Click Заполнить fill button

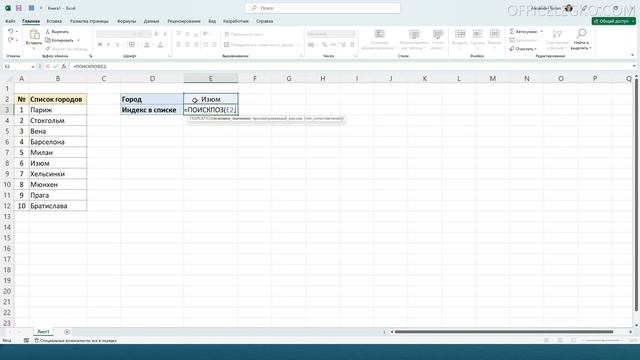point(524,40)
